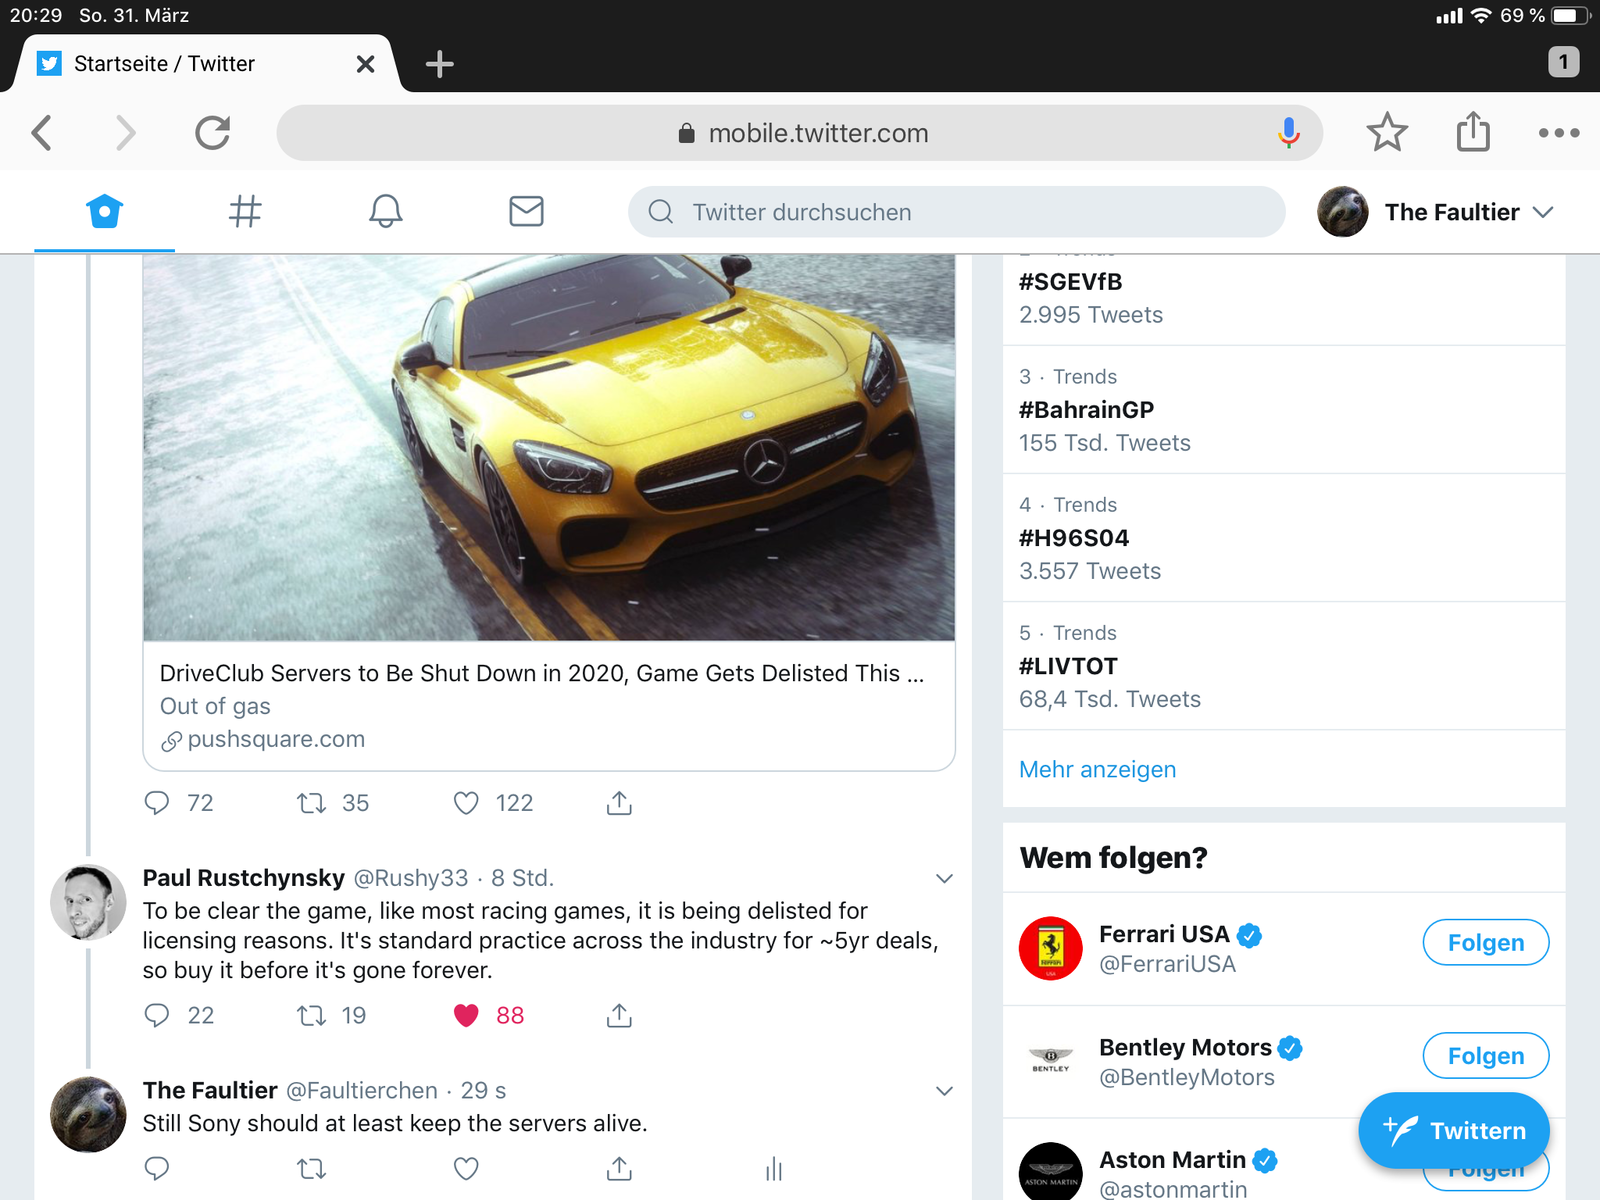Share the DriveClub tweet

pyautogui.click(x=619, y=803)
